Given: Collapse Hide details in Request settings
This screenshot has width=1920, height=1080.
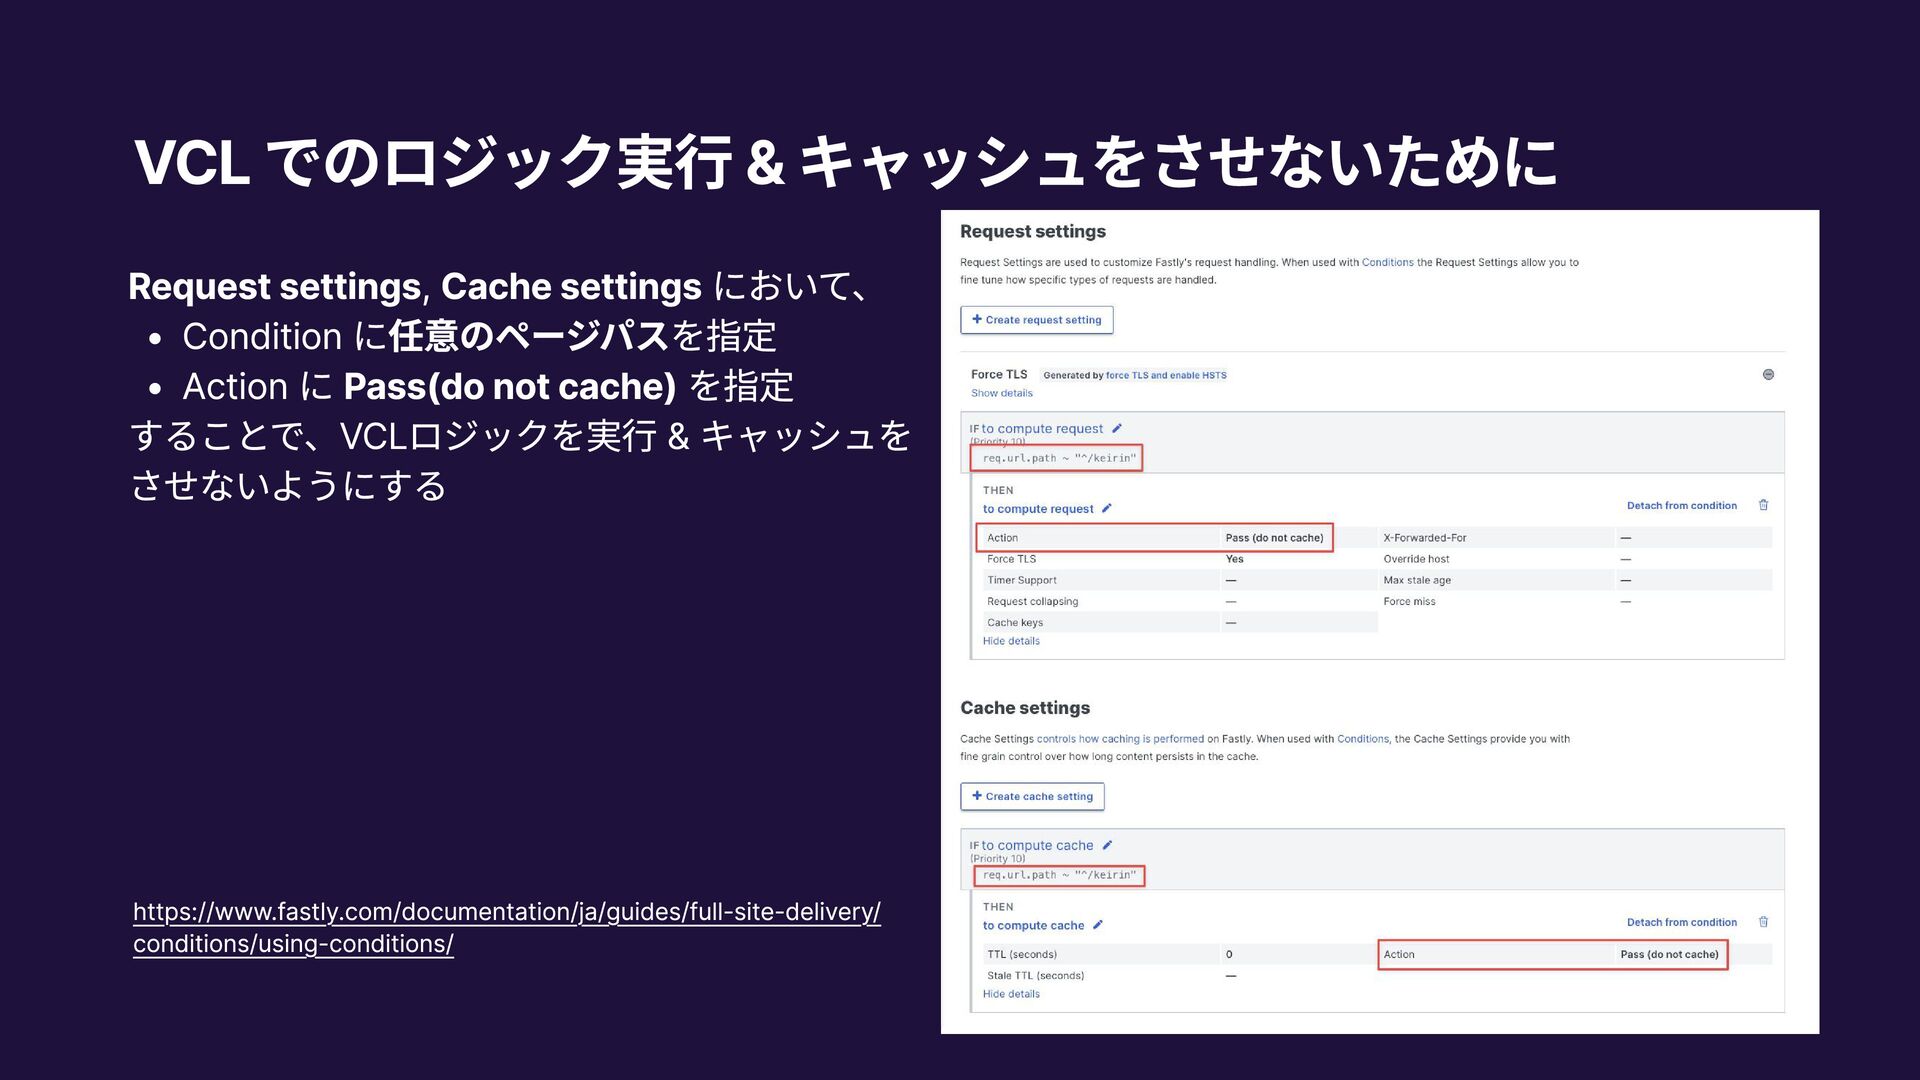Looking at the screenshot, I should 1011,641.
